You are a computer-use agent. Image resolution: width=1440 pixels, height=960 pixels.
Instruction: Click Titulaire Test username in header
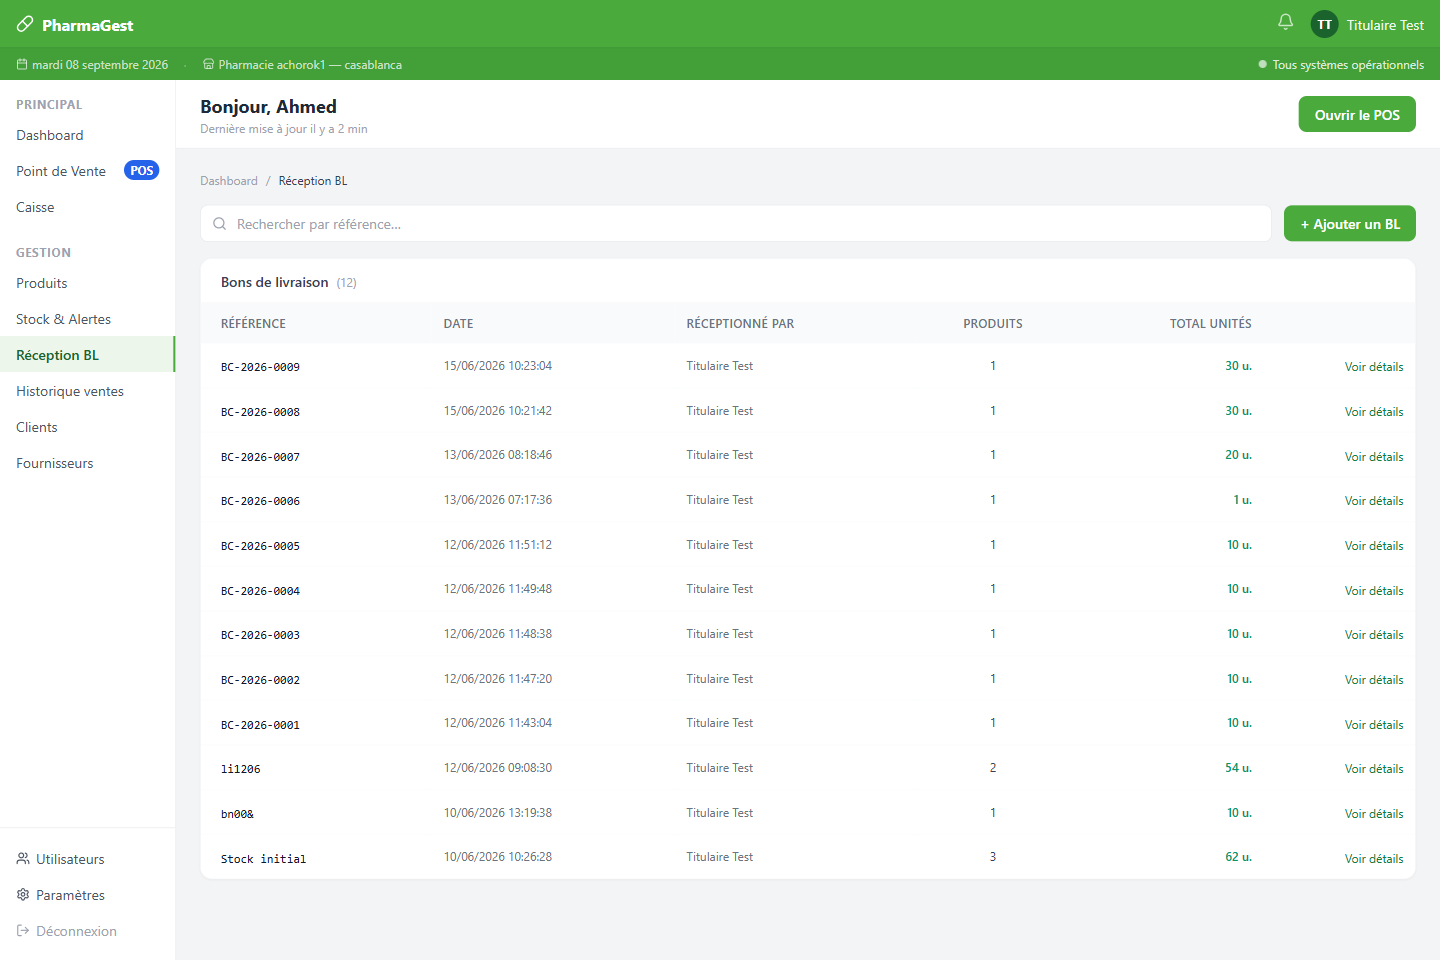[x=1385, y=25]
